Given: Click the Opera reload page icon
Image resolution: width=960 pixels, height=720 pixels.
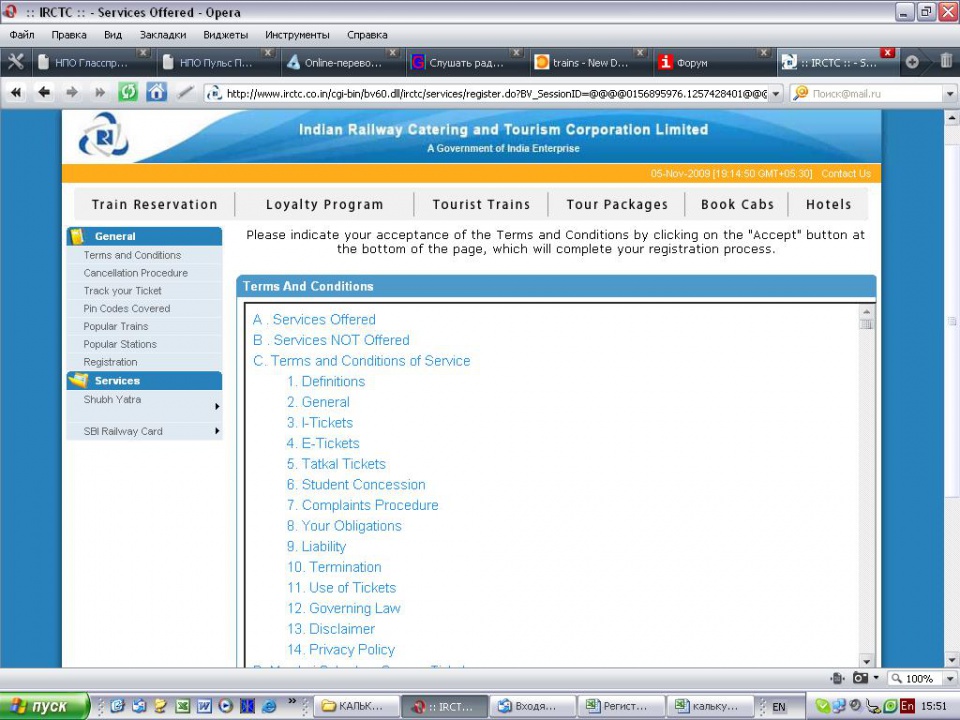Looking at the screenshot, I should pos(128,92).
